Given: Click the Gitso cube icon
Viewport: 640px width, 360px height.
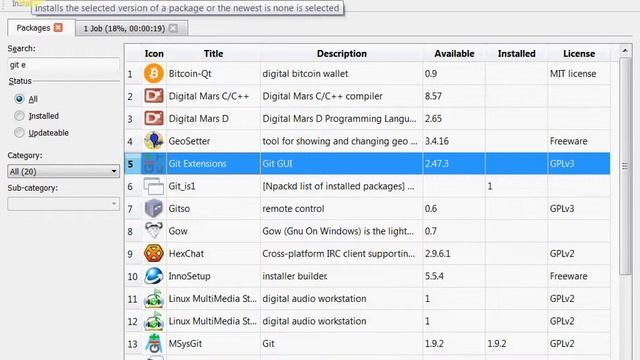Looking at the screenshot, I should [x=153, y=209].
